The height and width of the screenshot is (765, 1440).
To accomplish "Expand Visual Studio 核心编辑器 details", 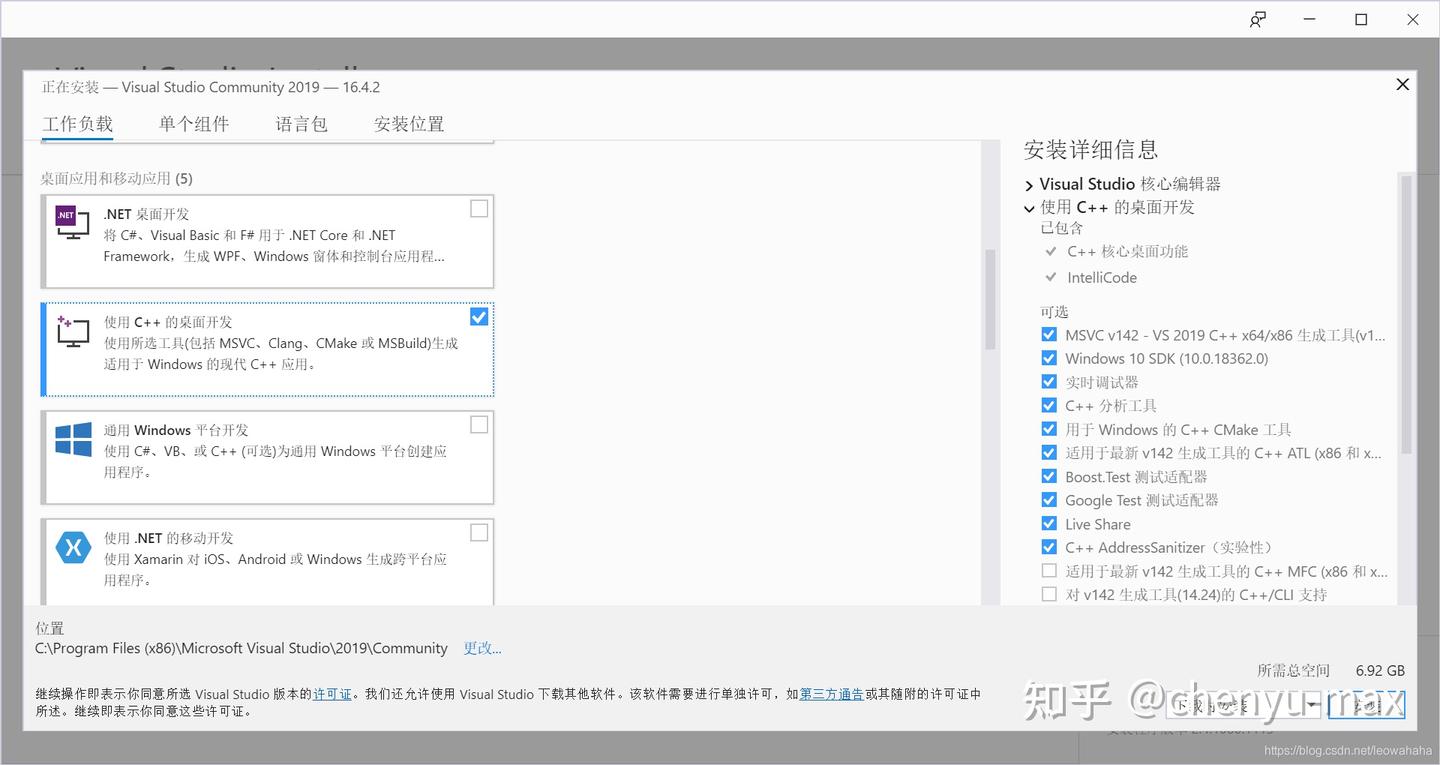I will 1028,184.
